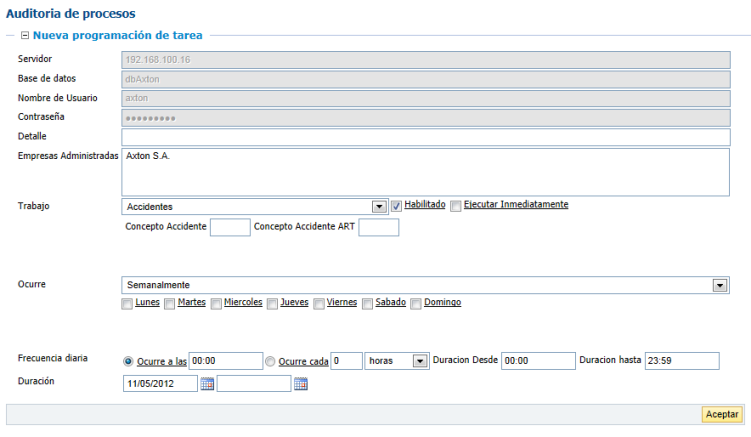Click the Aceptar button
751x437 pixels.
(x=722, y=414)
